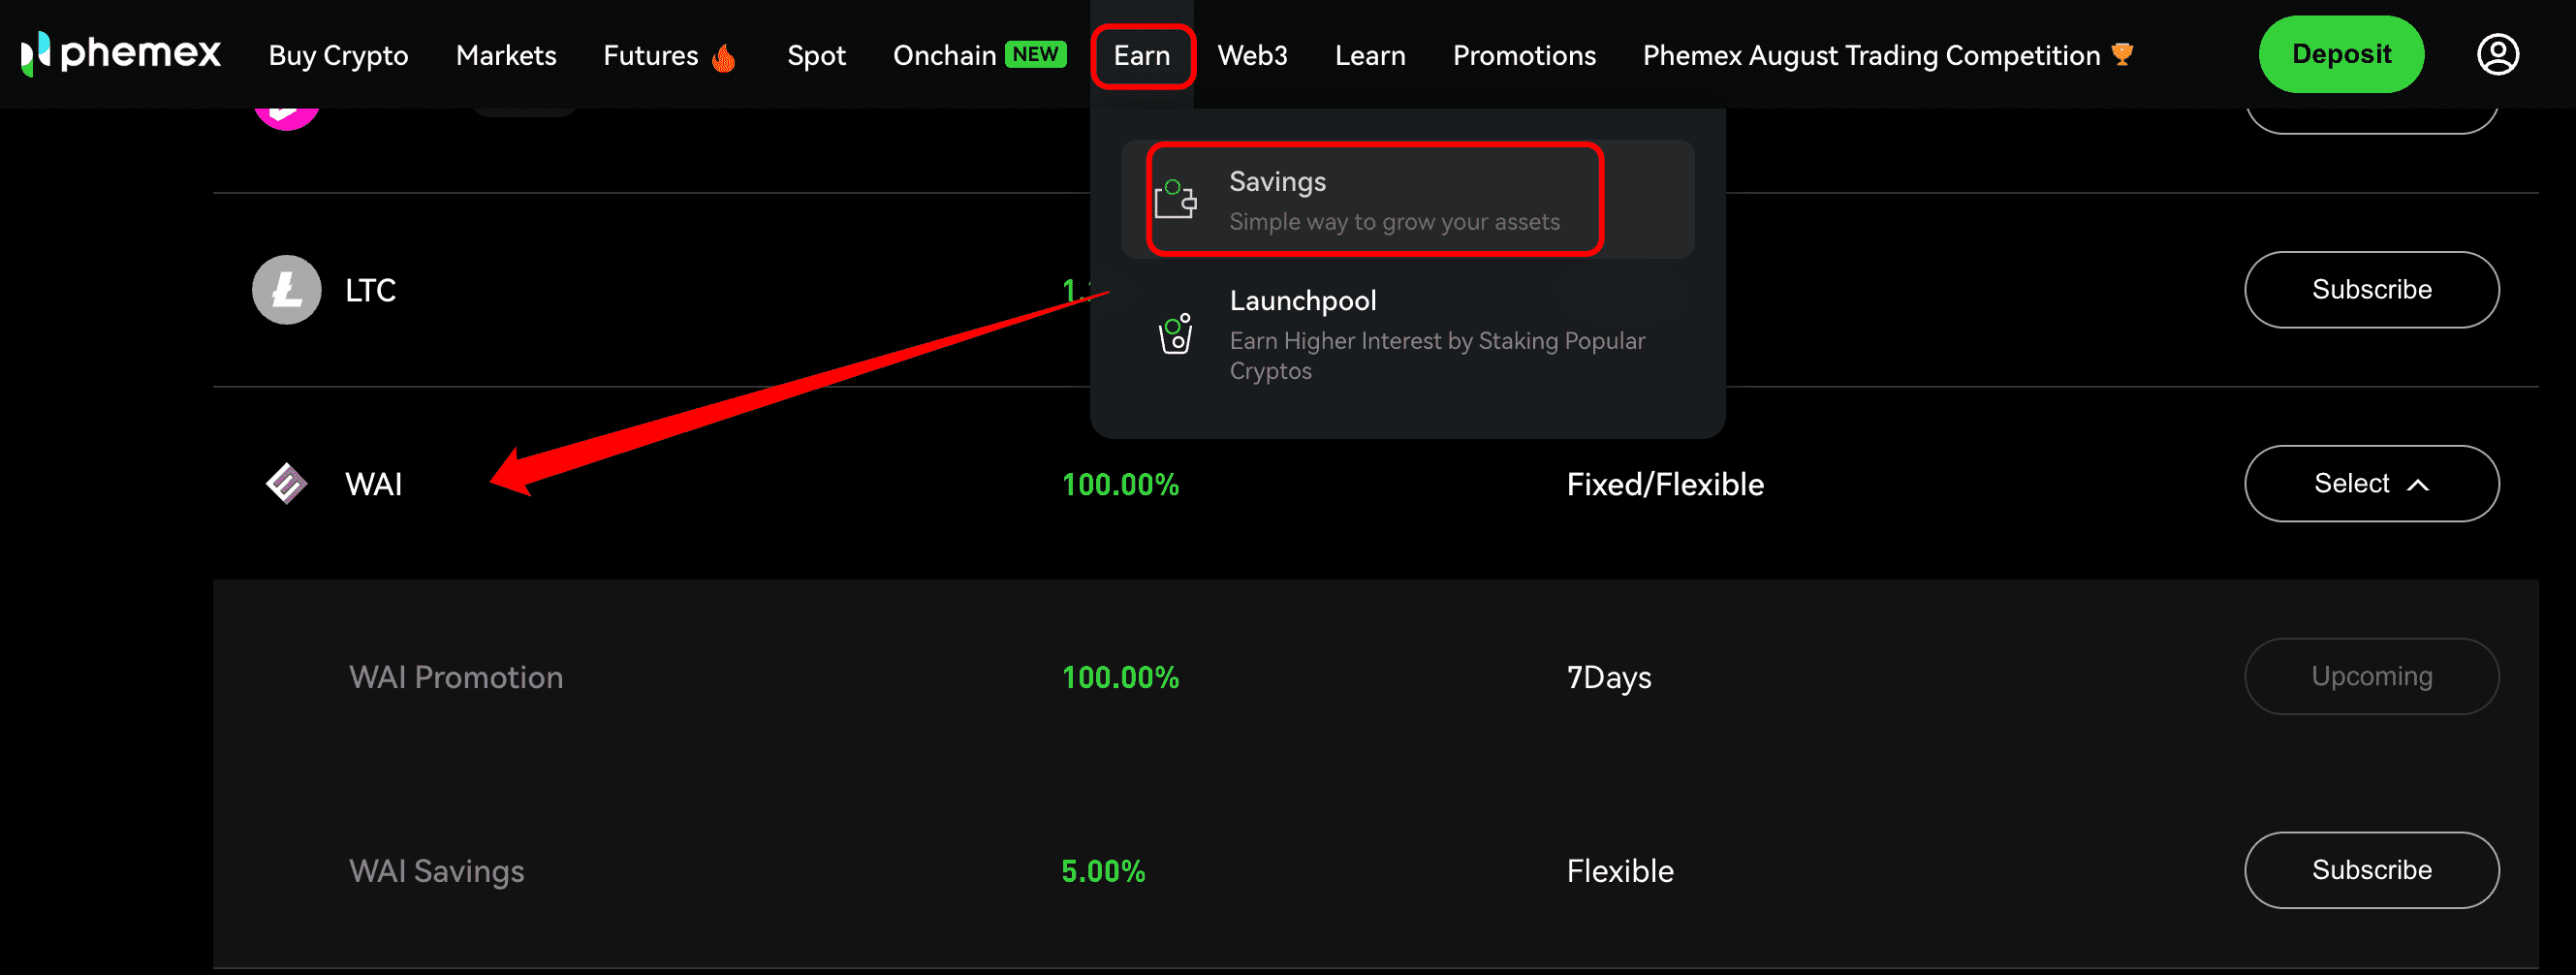Collapse the WAI Select dropdown
The height and width of the screenshot is (975, 2576).
pyautogui.click(x=2371, y=484)
